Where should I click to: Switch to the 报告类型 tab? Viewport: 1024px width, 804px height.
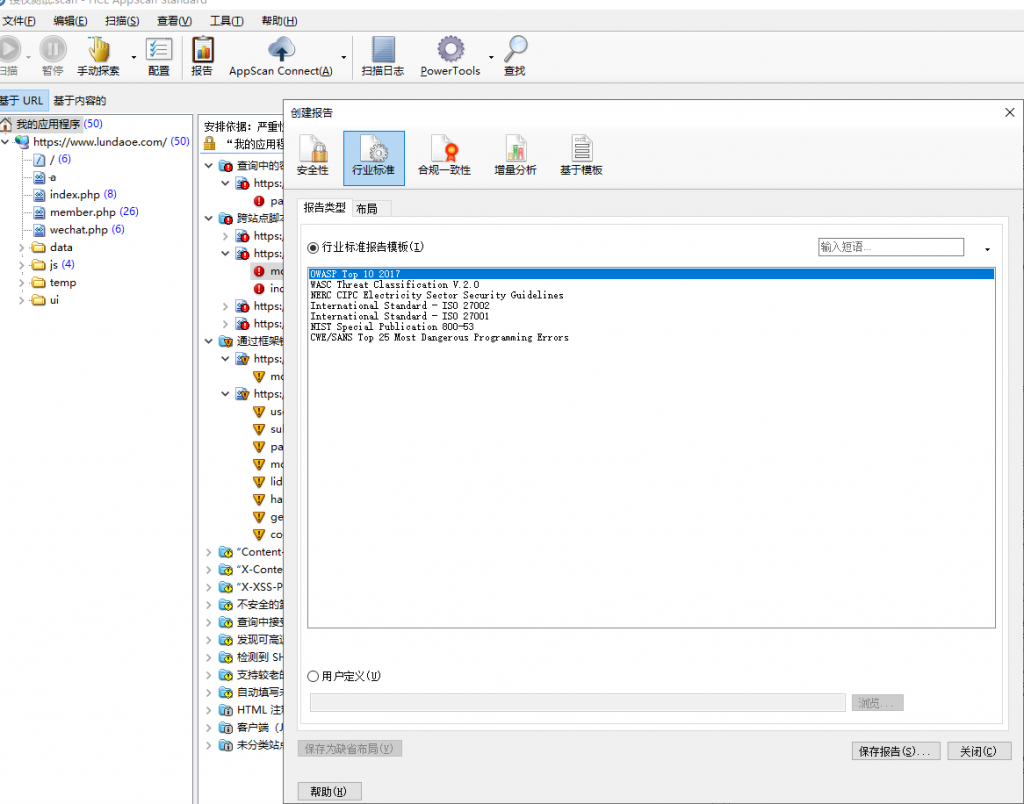click(325, 208)
